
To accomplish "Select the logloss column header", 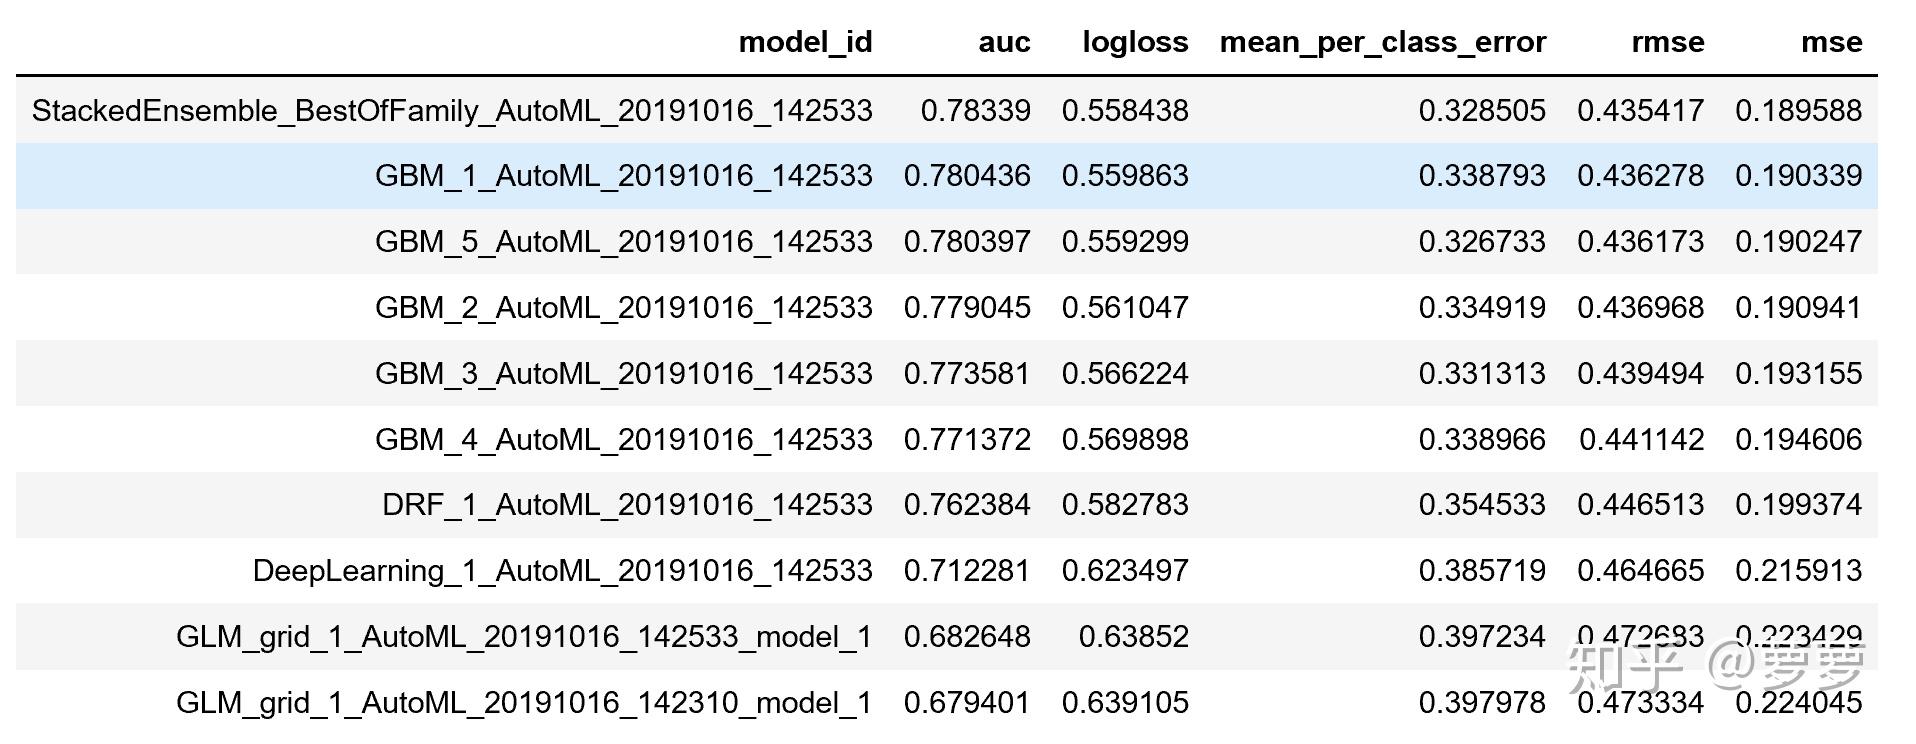I will (1135, 42).
